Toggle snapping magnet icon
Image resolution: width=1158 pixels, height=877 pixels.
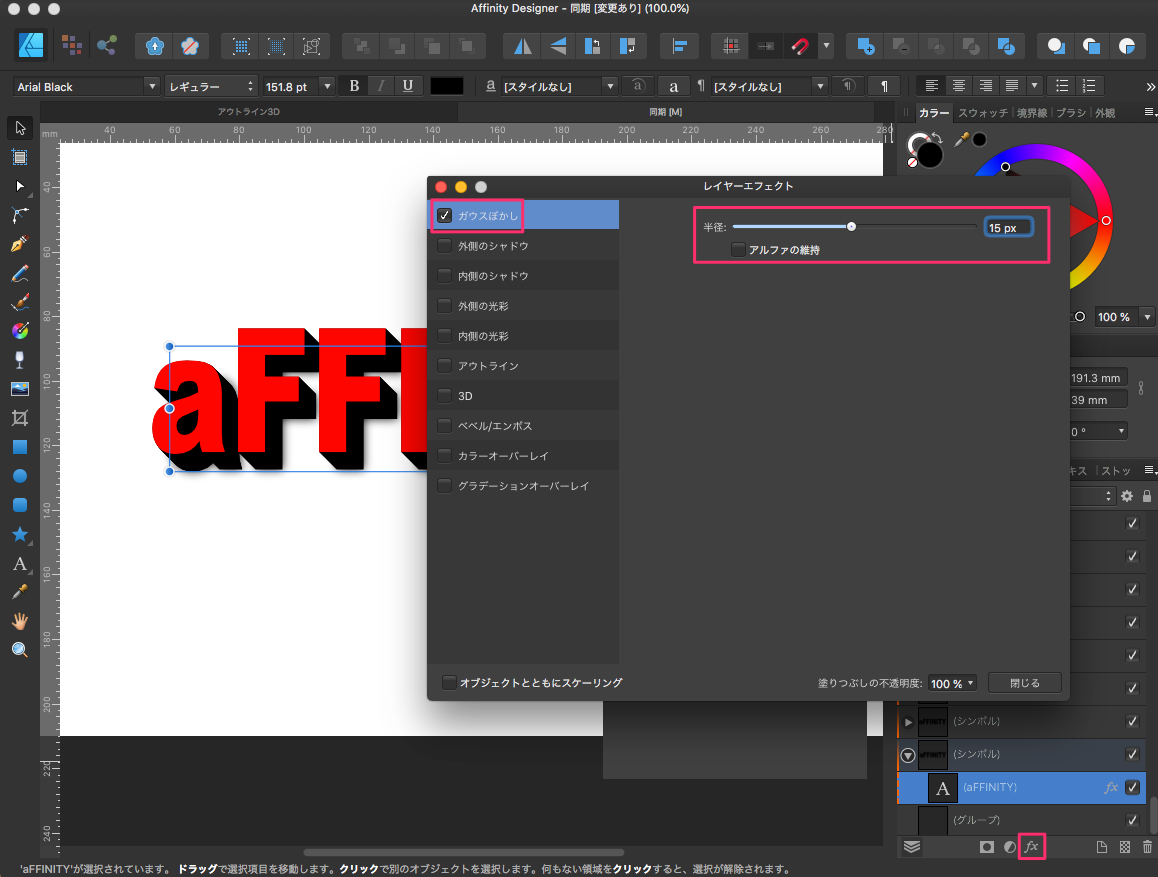pyautogui.click(x=801, y=47)
